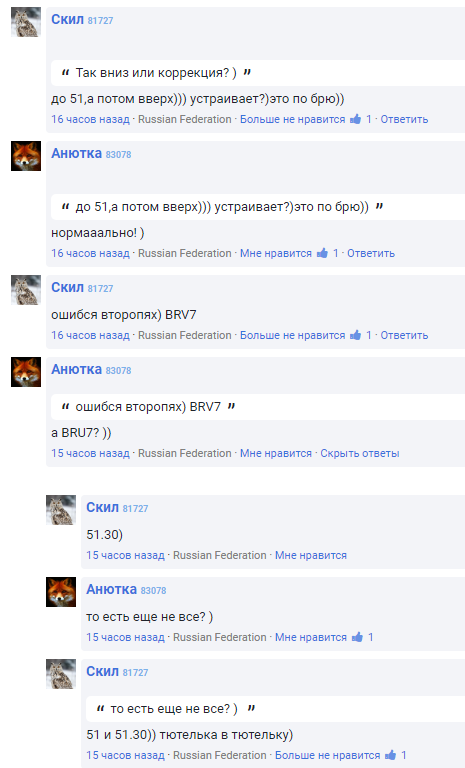Image resolution: width=465 pixels, height=768 pixels.
Task: Open Скил's profile name on 'ошибся второпях' comment
Action: coord(68,288)
